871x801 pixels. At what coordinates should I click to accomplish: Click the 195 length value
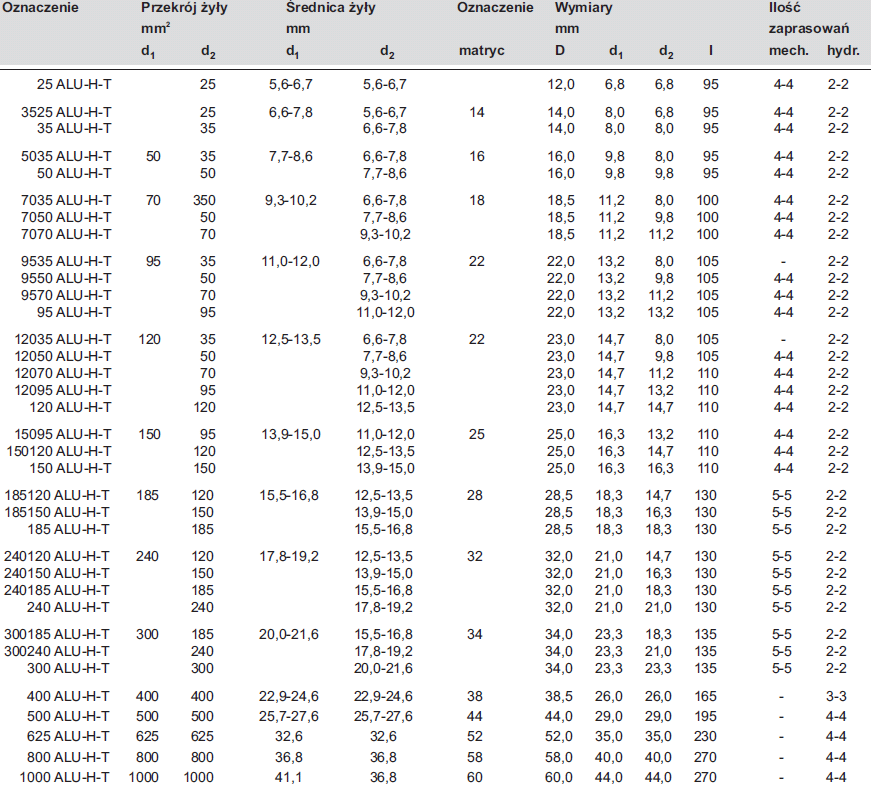707,716
